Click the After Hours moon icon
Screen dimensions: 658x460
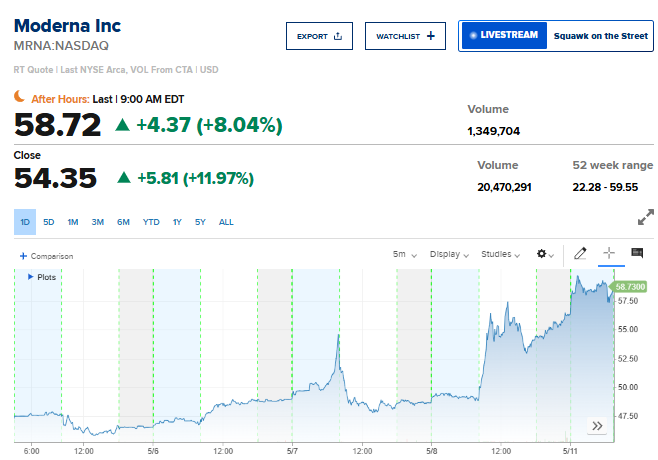pos(19,96)
